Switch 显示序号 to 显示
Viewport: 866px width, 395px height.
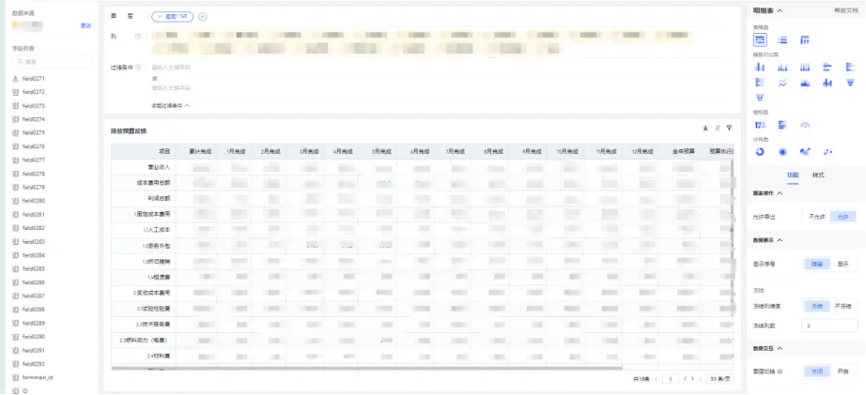click(x=843, y=264)
